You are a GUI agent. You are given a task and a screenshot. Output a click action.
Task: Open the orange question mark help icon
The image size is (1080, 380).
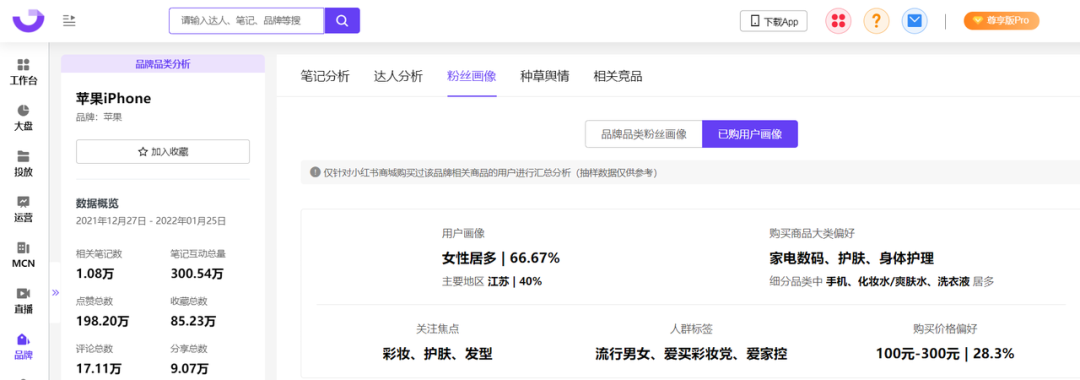click(876, 21)
